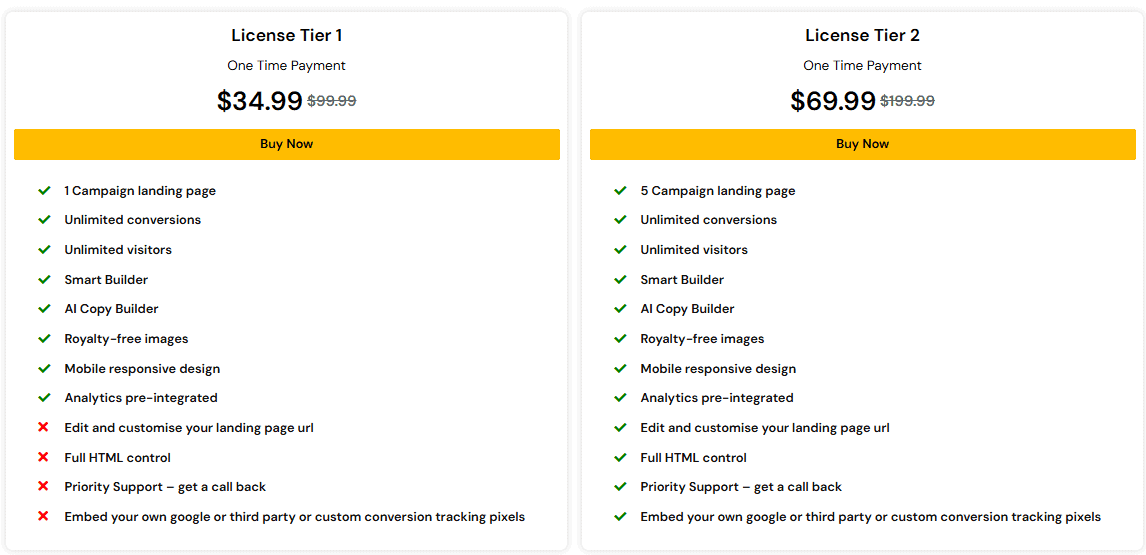The width and height of the screenshot is (1146, 555).
Task: Click green check beside Tier 2 AI Copy Builder
Action: click(621, 309)
